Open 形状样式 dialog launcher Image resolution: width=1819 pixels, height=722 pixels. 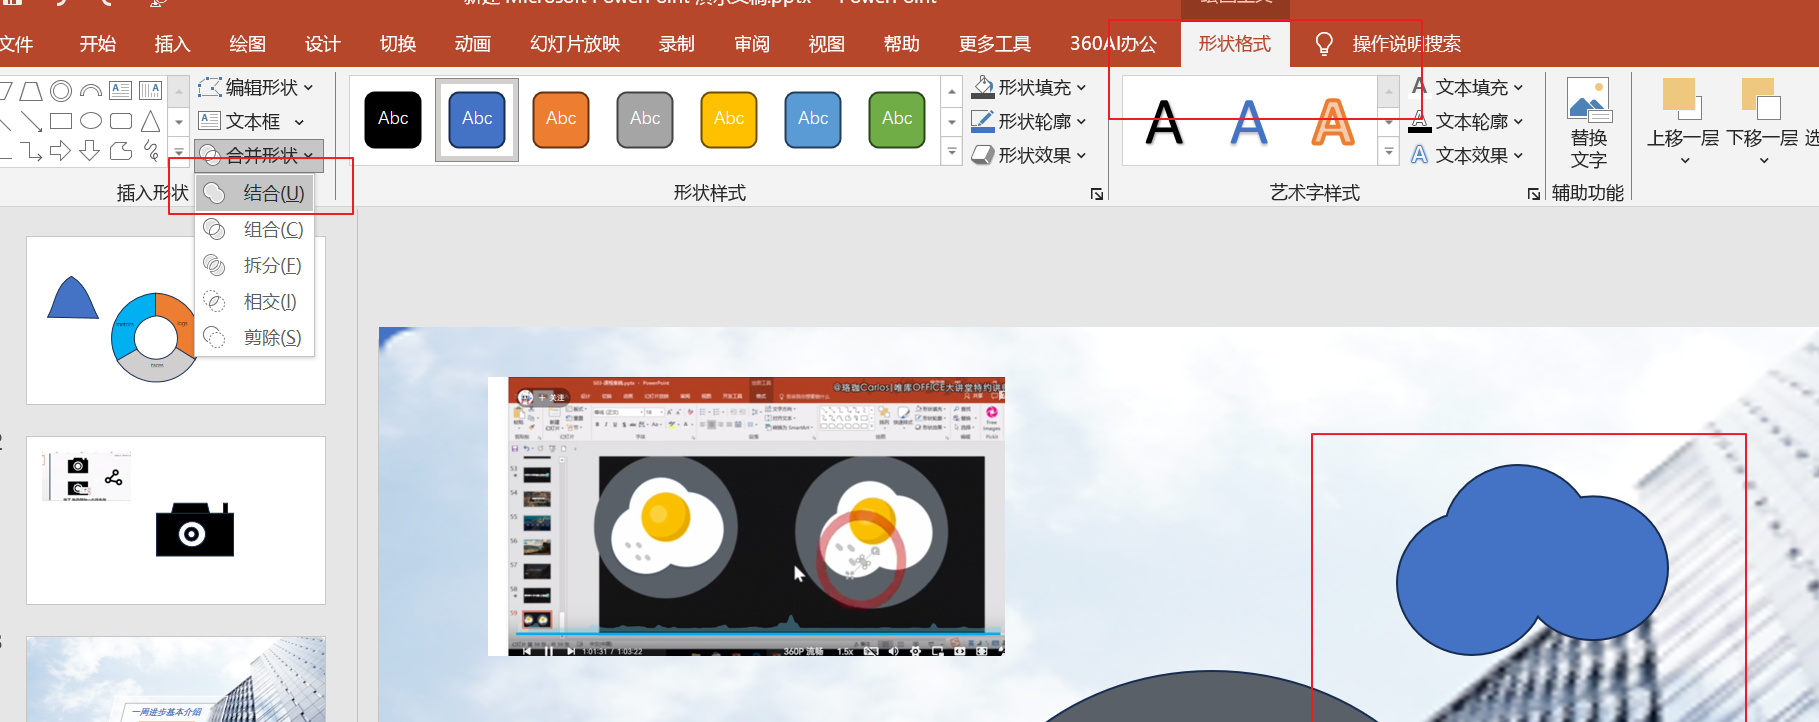(x=1097, y=194)
